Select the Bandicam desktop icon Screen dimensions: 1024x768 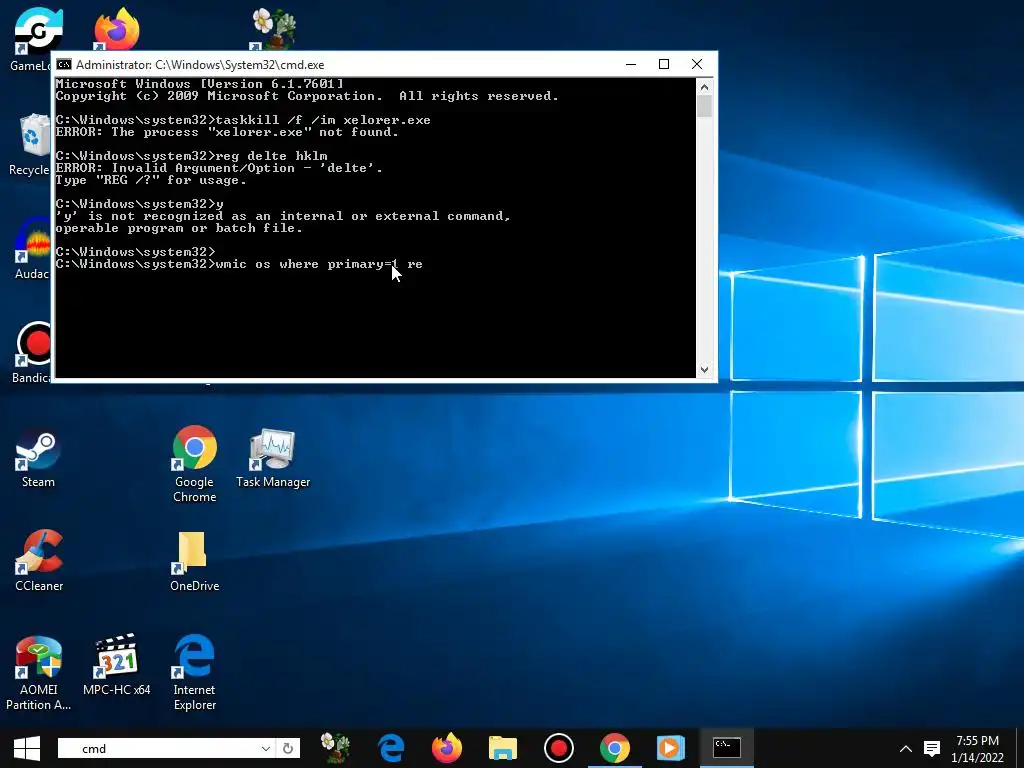[31, 353]
